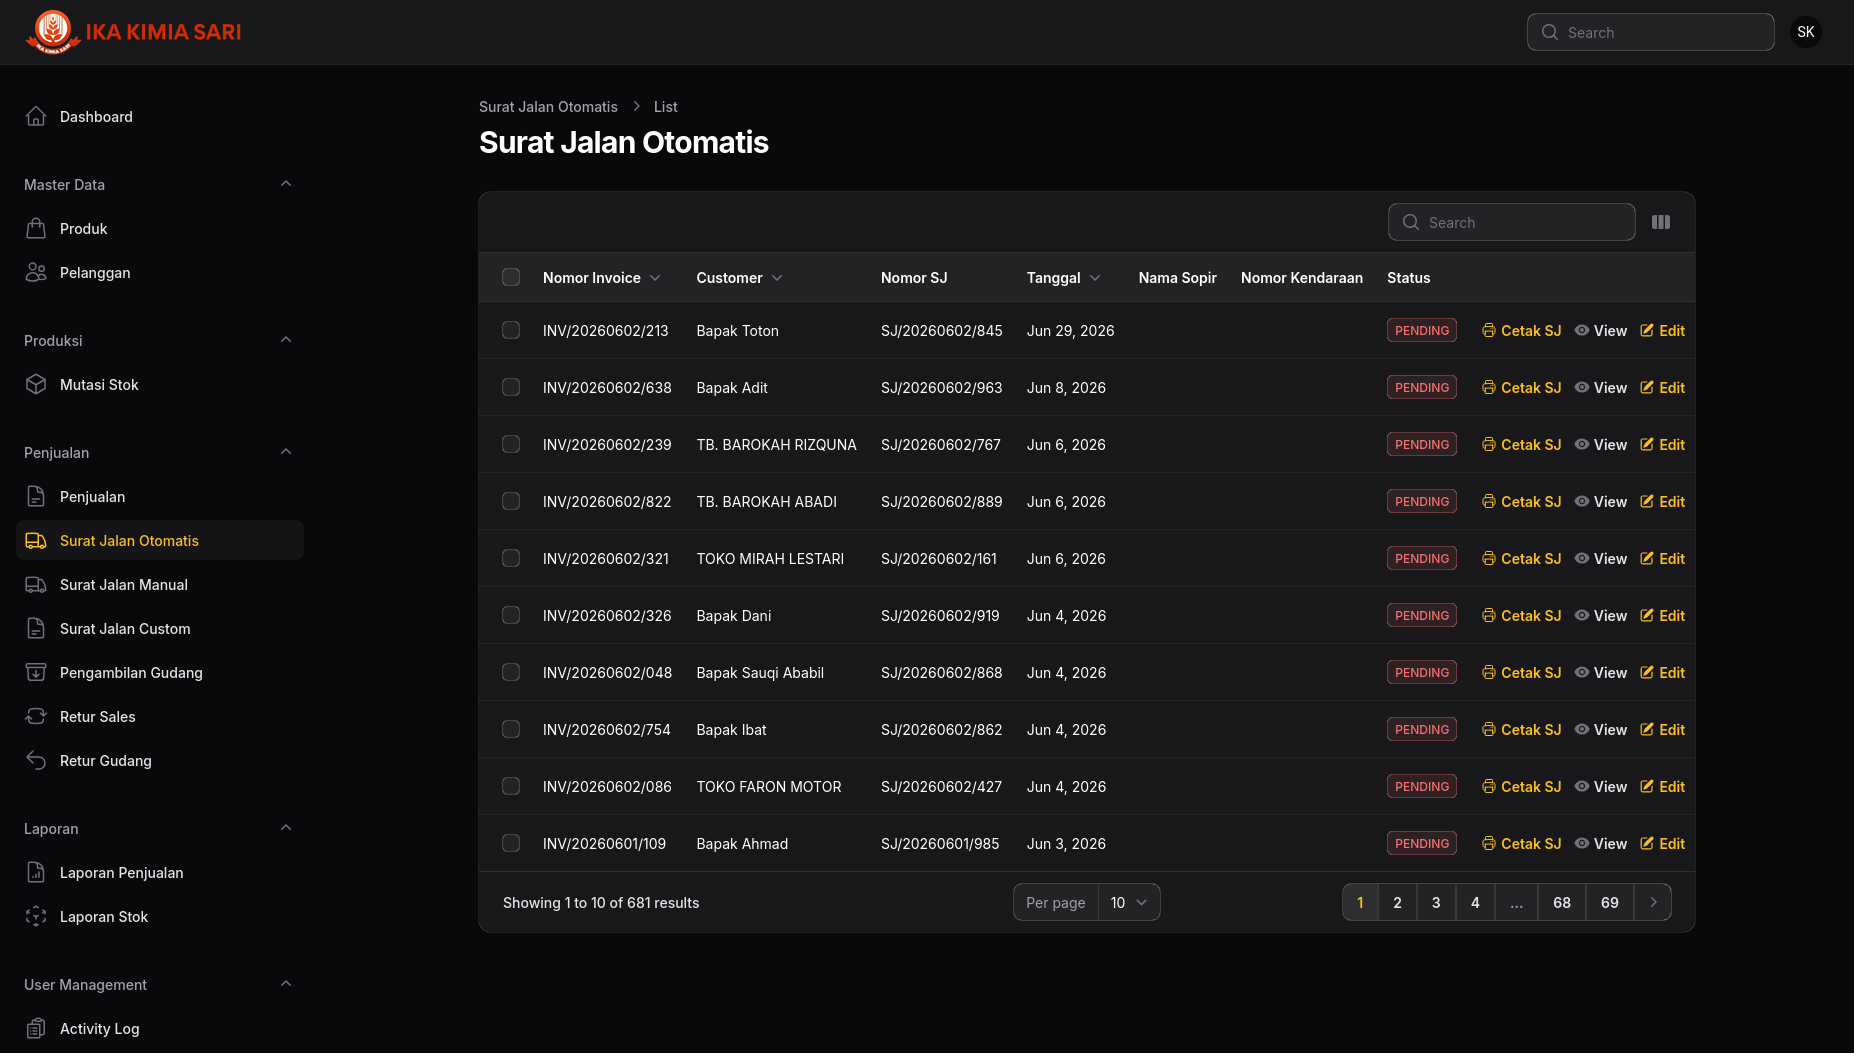1854x1053 pixels.
Task: Toggle the select-all header checkbox
Action: (511, 277)
